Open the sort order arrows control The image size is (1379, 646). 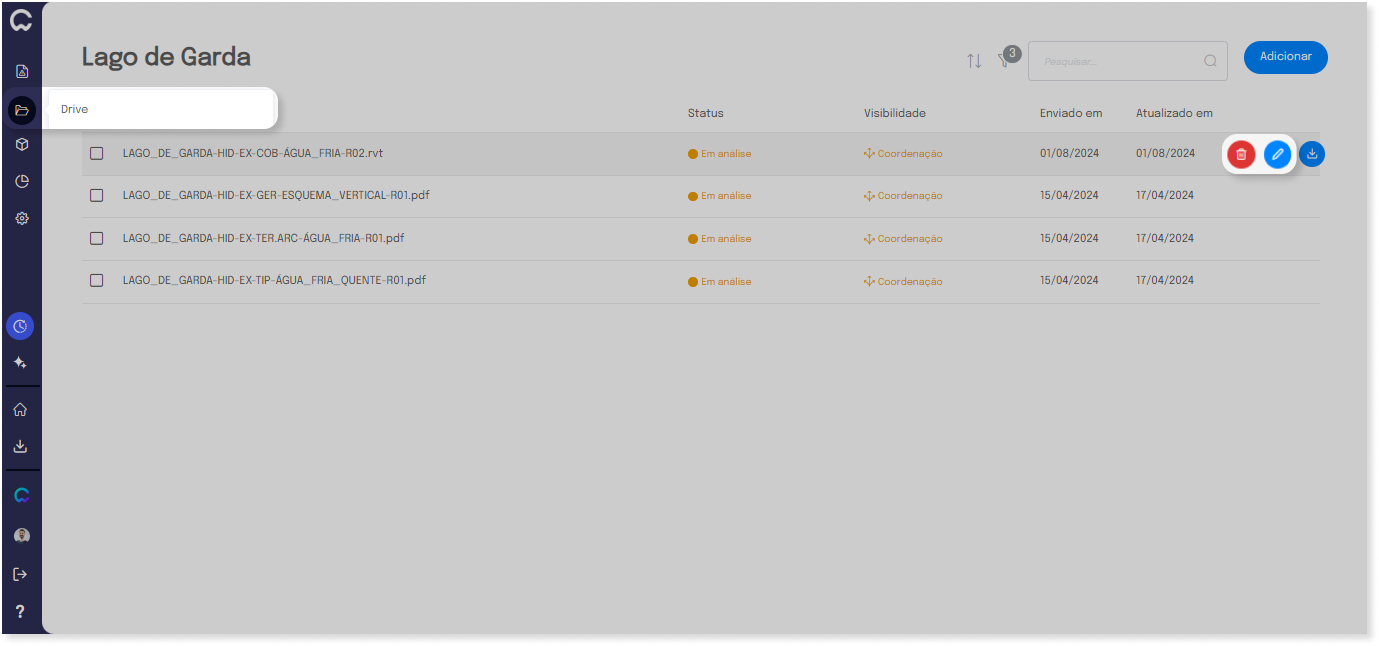(x=974, y=61)
